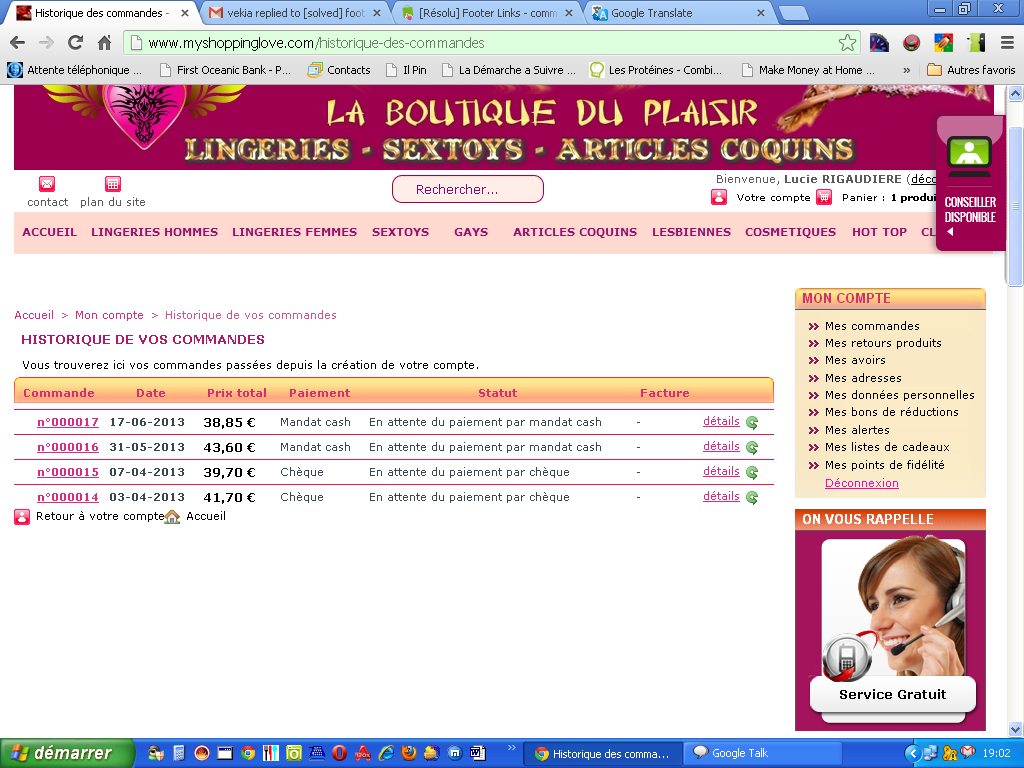Go to ACCUEIL in the navigation bar

50,232
